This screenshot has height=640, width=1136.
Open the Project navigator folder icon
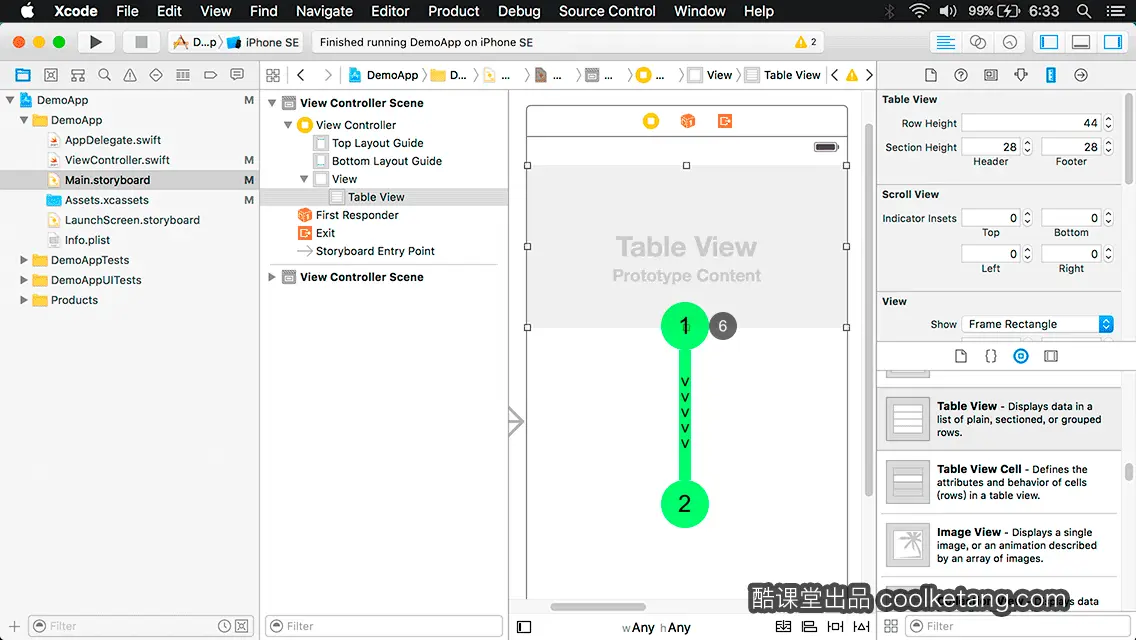(x=23, y=75)
